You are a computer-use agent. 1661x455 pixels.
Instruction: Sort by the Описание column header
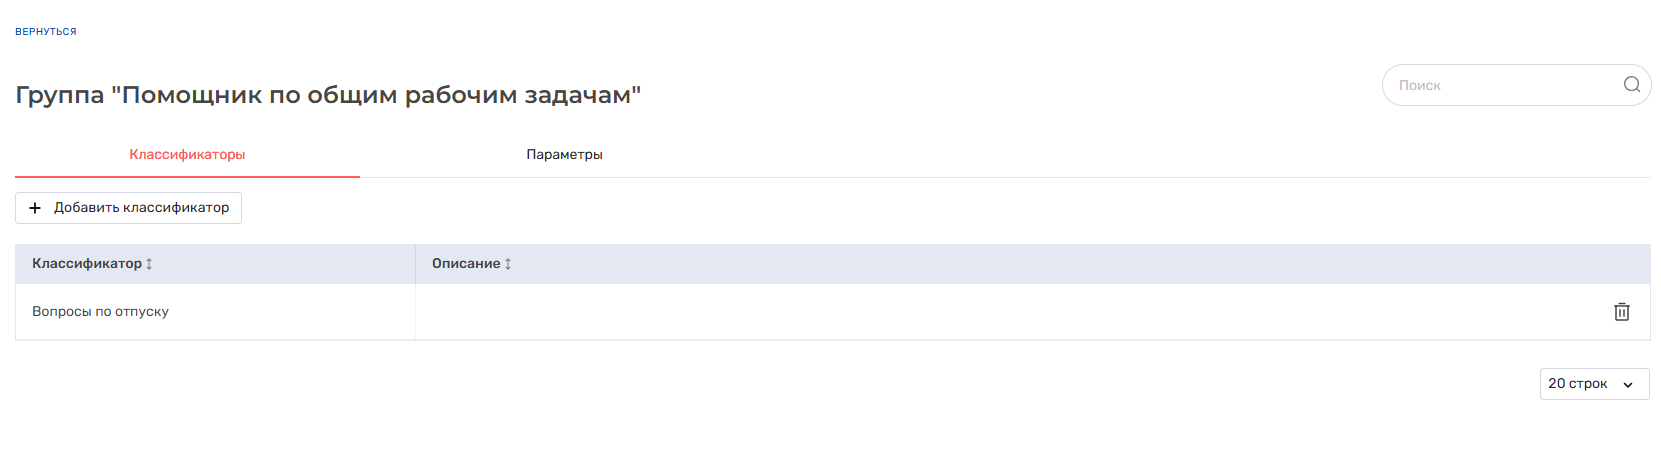(x=466, y=264)
